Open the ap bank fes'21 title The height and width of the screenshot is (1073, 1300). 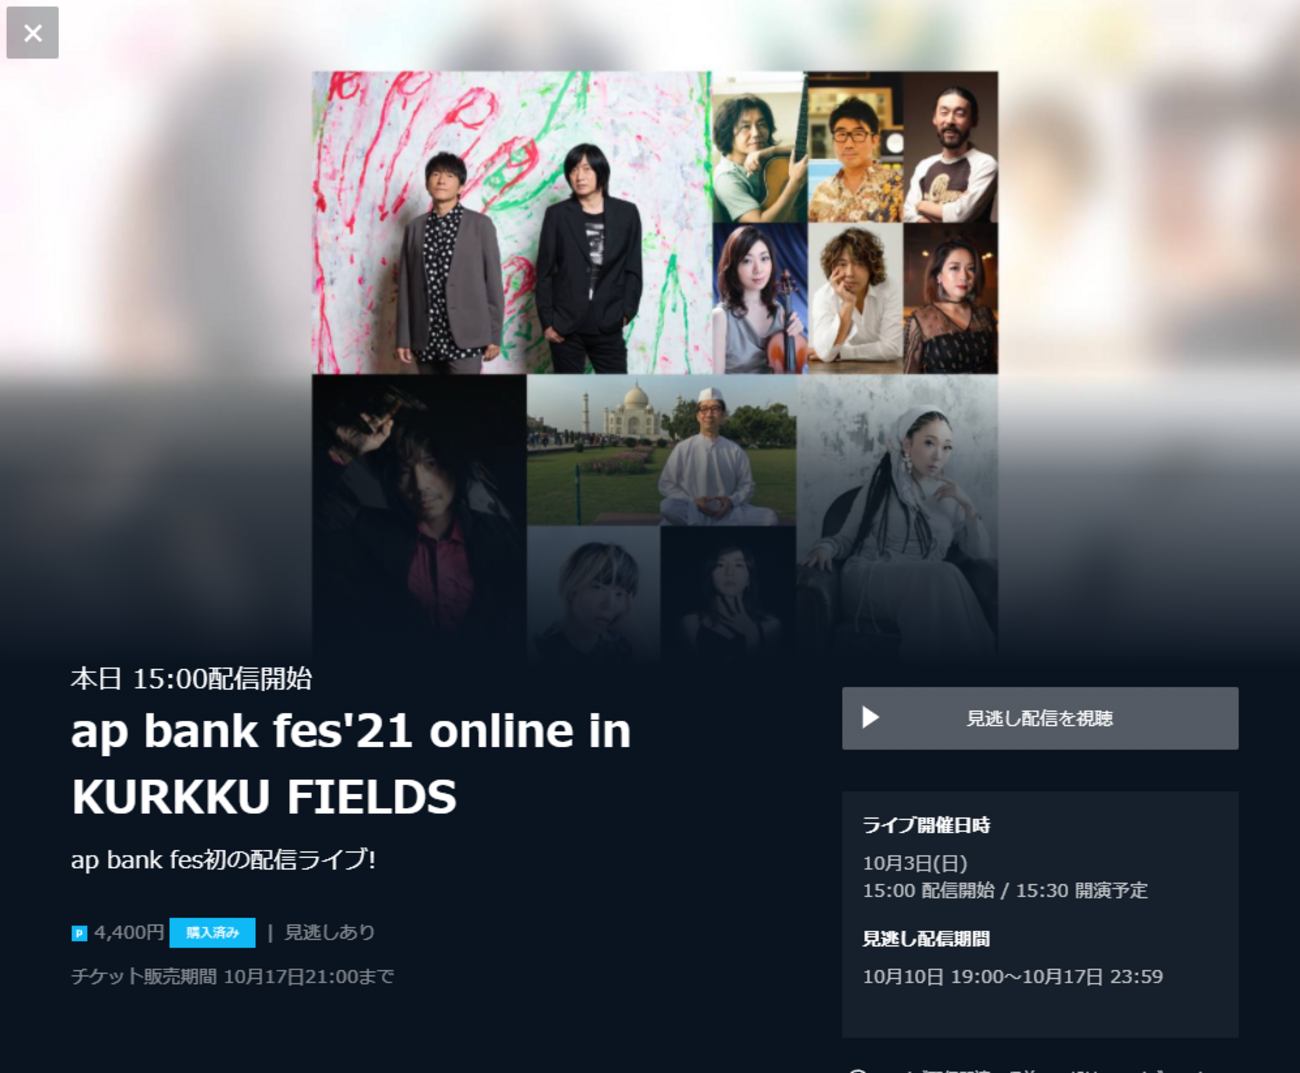click(x=351, y=763)
